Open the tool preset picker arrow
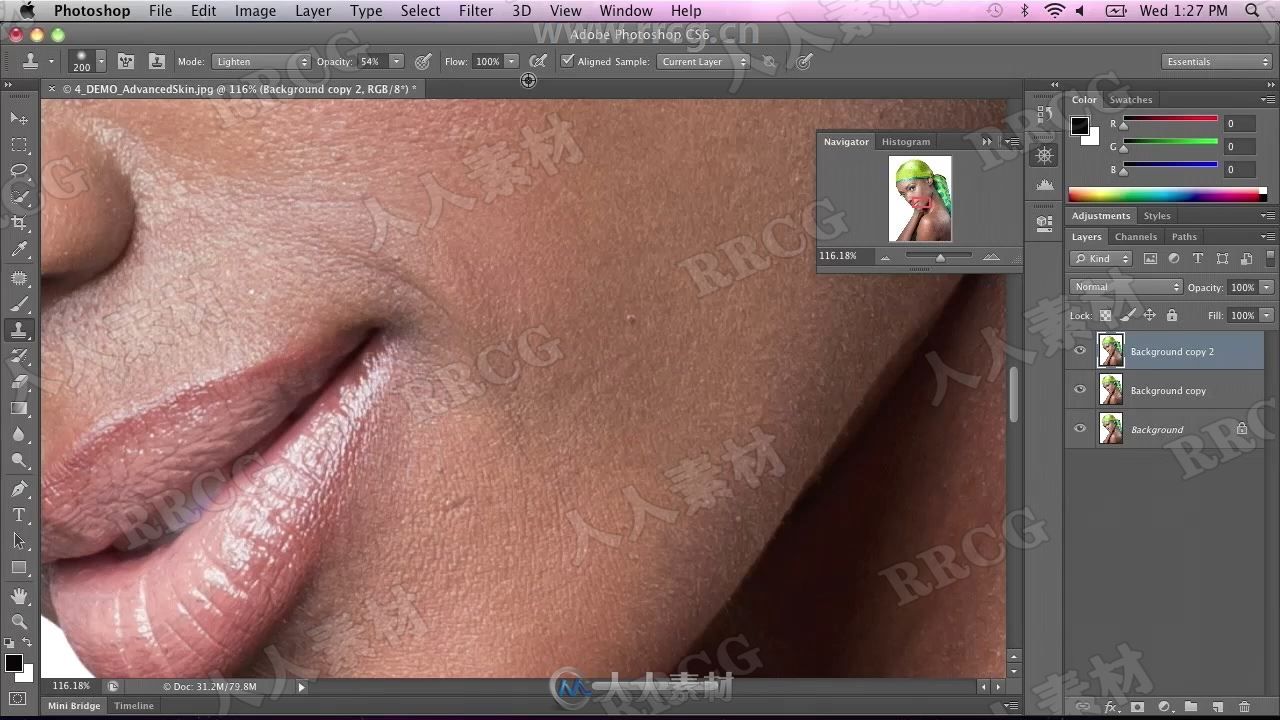This screenshot has width=1280, height=720. coord(51,62)
